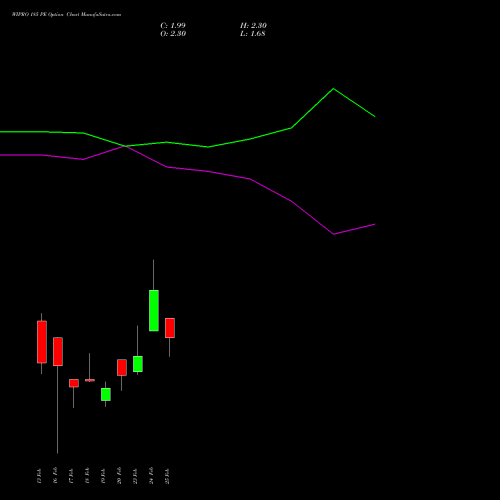Select the thin doji candle for 18 Feb
The image size is (500, 500).
tap(90, 380)
